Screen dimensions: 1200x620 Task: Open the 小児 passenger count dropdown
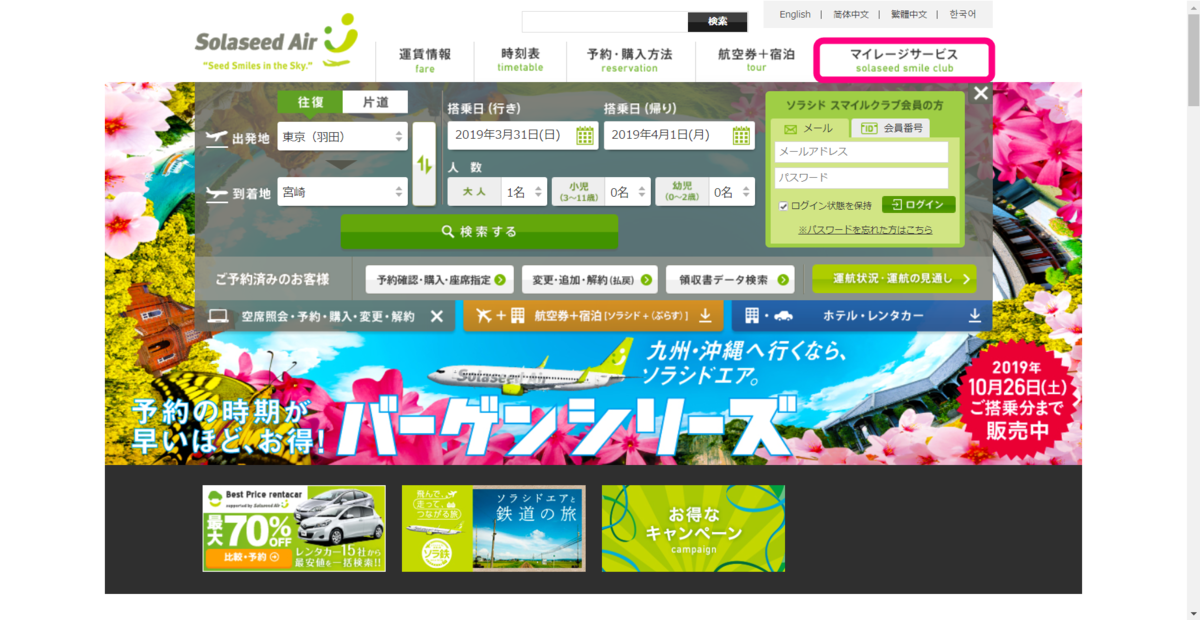point(628,191)
